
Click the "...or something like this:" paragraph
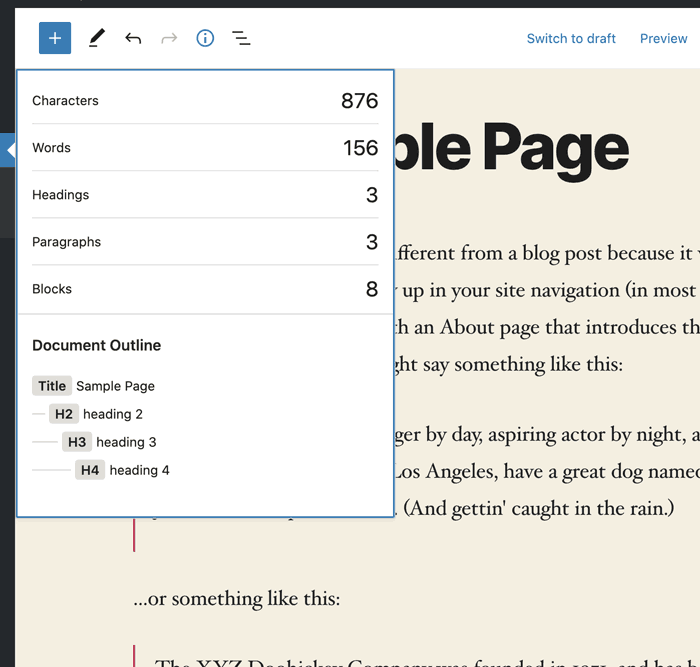[x=236, y=598]
